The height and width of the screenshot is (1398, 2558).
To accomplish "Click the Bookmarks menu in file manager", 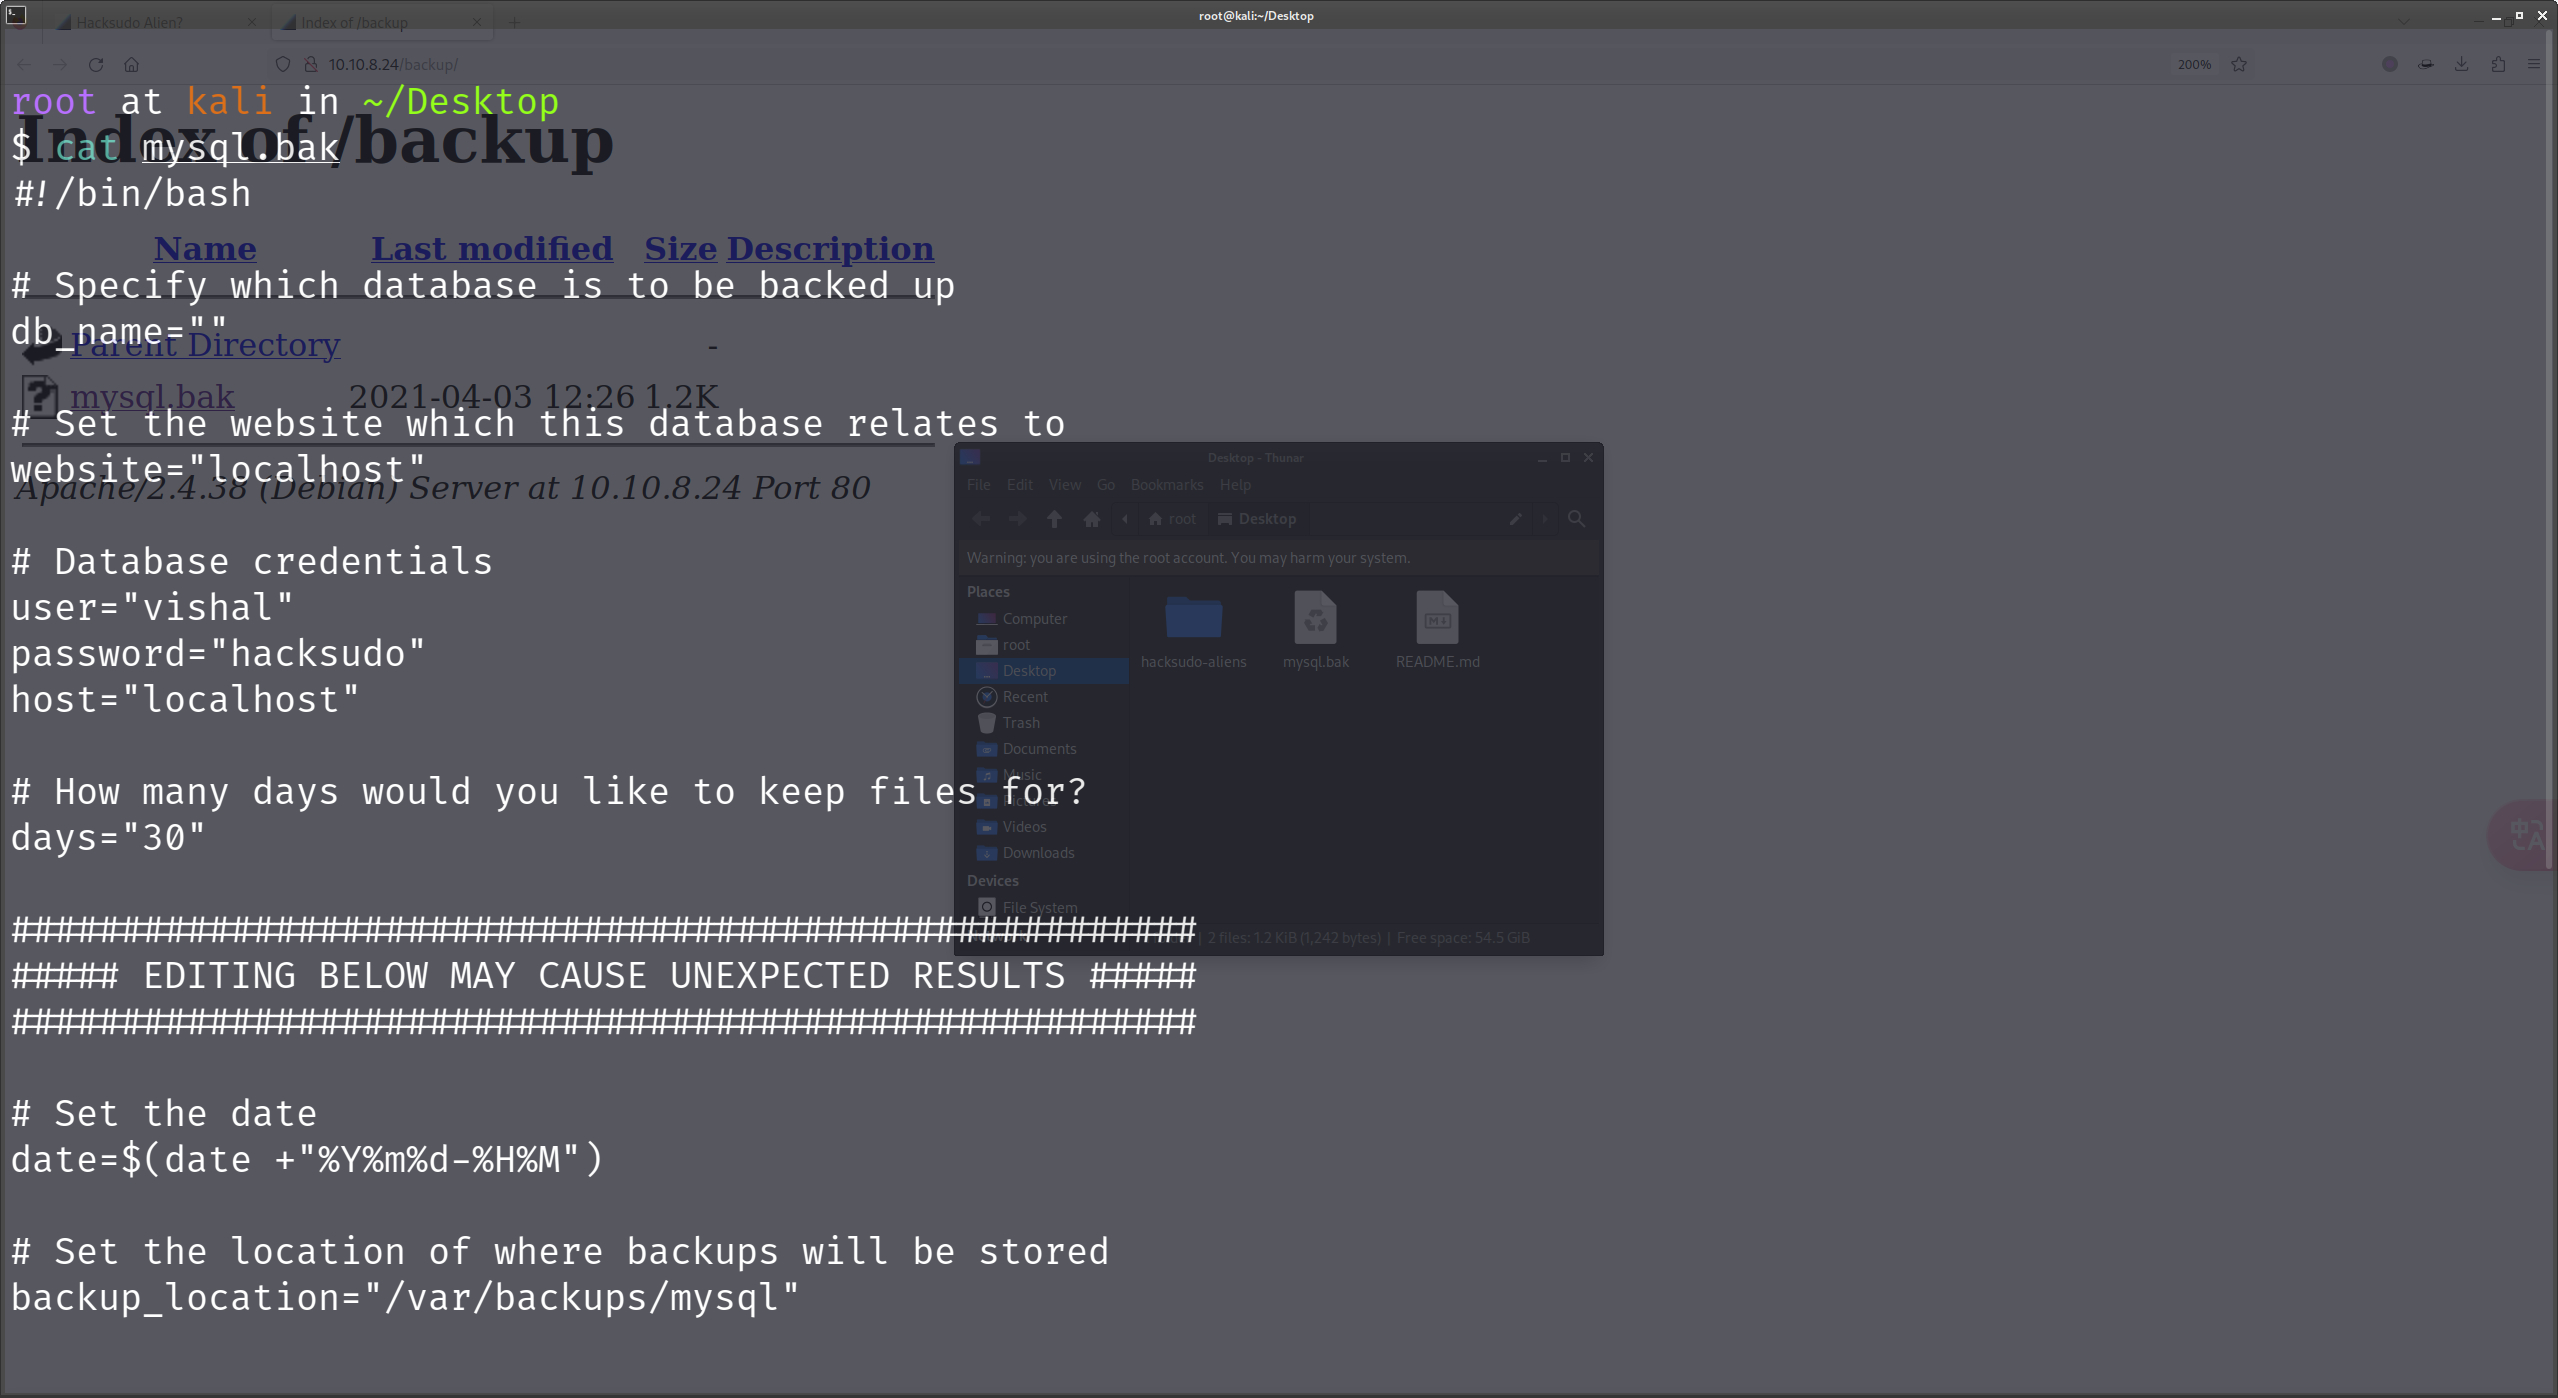I will 1167,484.
